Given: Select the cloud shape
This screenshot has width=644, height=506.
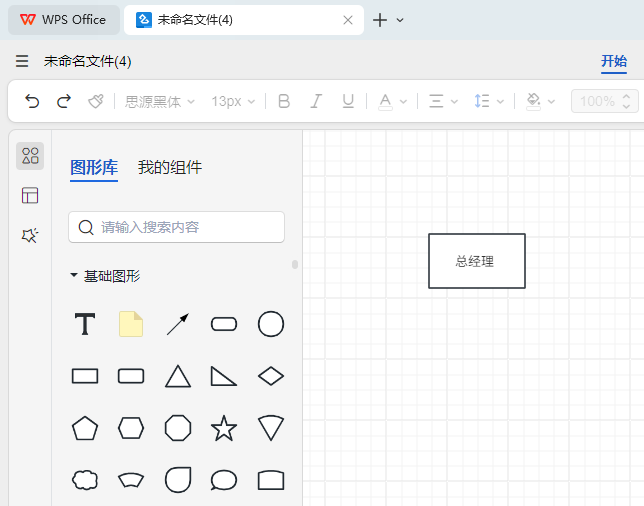Looking at the screenshot, I should coord(85,480).
